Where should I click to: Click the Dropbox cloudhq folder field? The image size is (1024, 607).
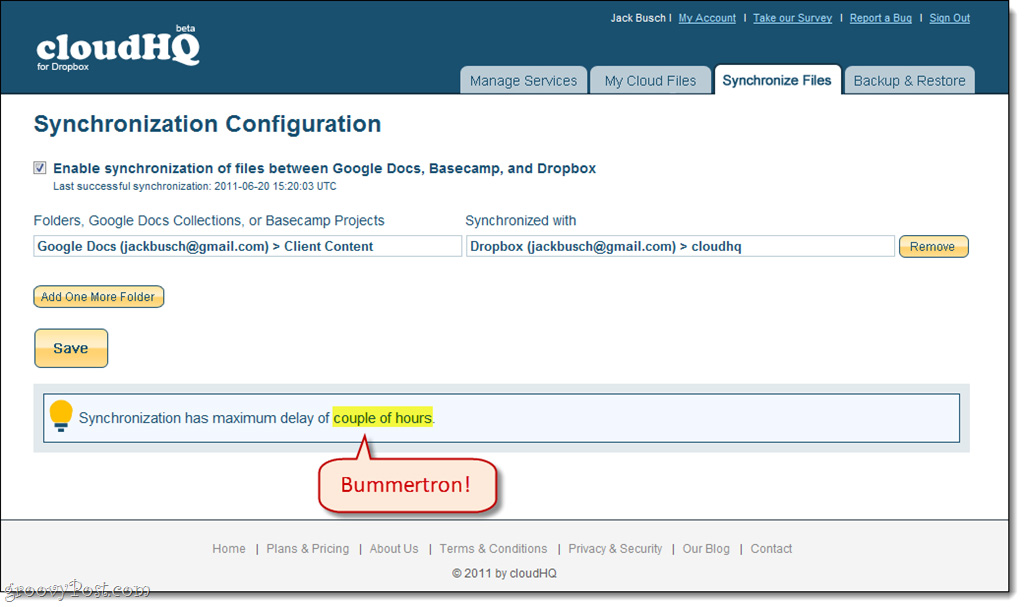(679, 246)
